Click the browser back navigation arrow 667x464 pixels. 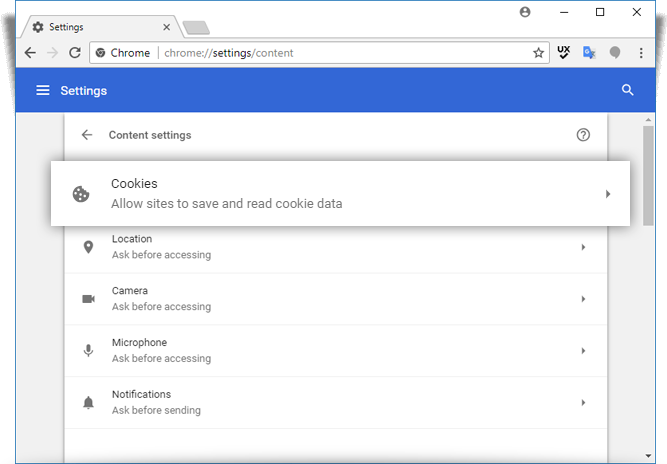(x=30, y=53)
